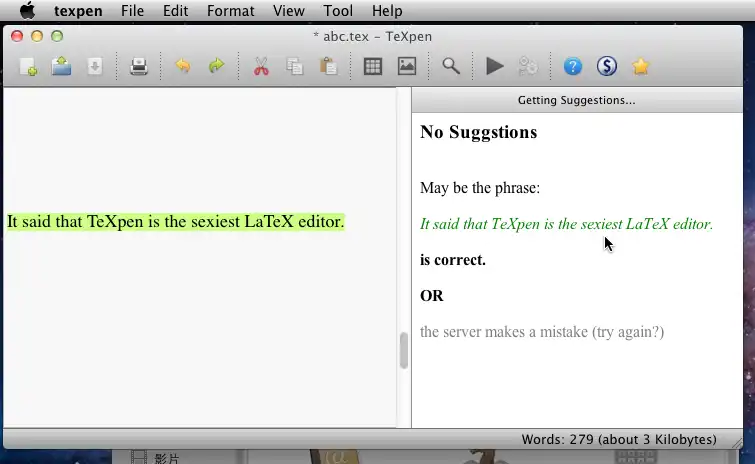Open the texpen application menu
The width and height of the screenshot is (755, 464).
(x=78, y=11)
